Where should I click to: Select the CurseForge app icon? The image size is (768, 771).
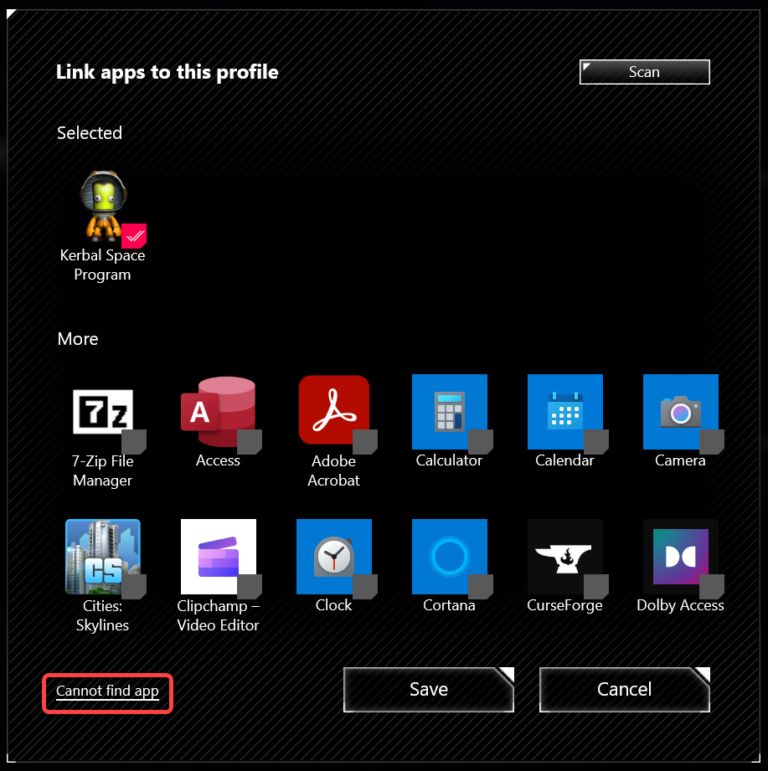pos(564,556)
